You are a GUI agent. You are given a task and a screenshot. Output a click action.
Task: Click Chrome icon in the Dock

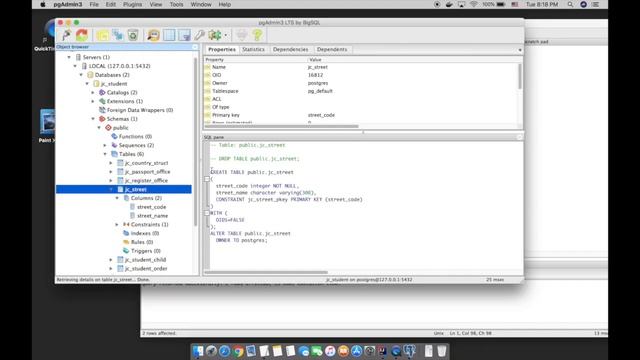coord(238,351)
